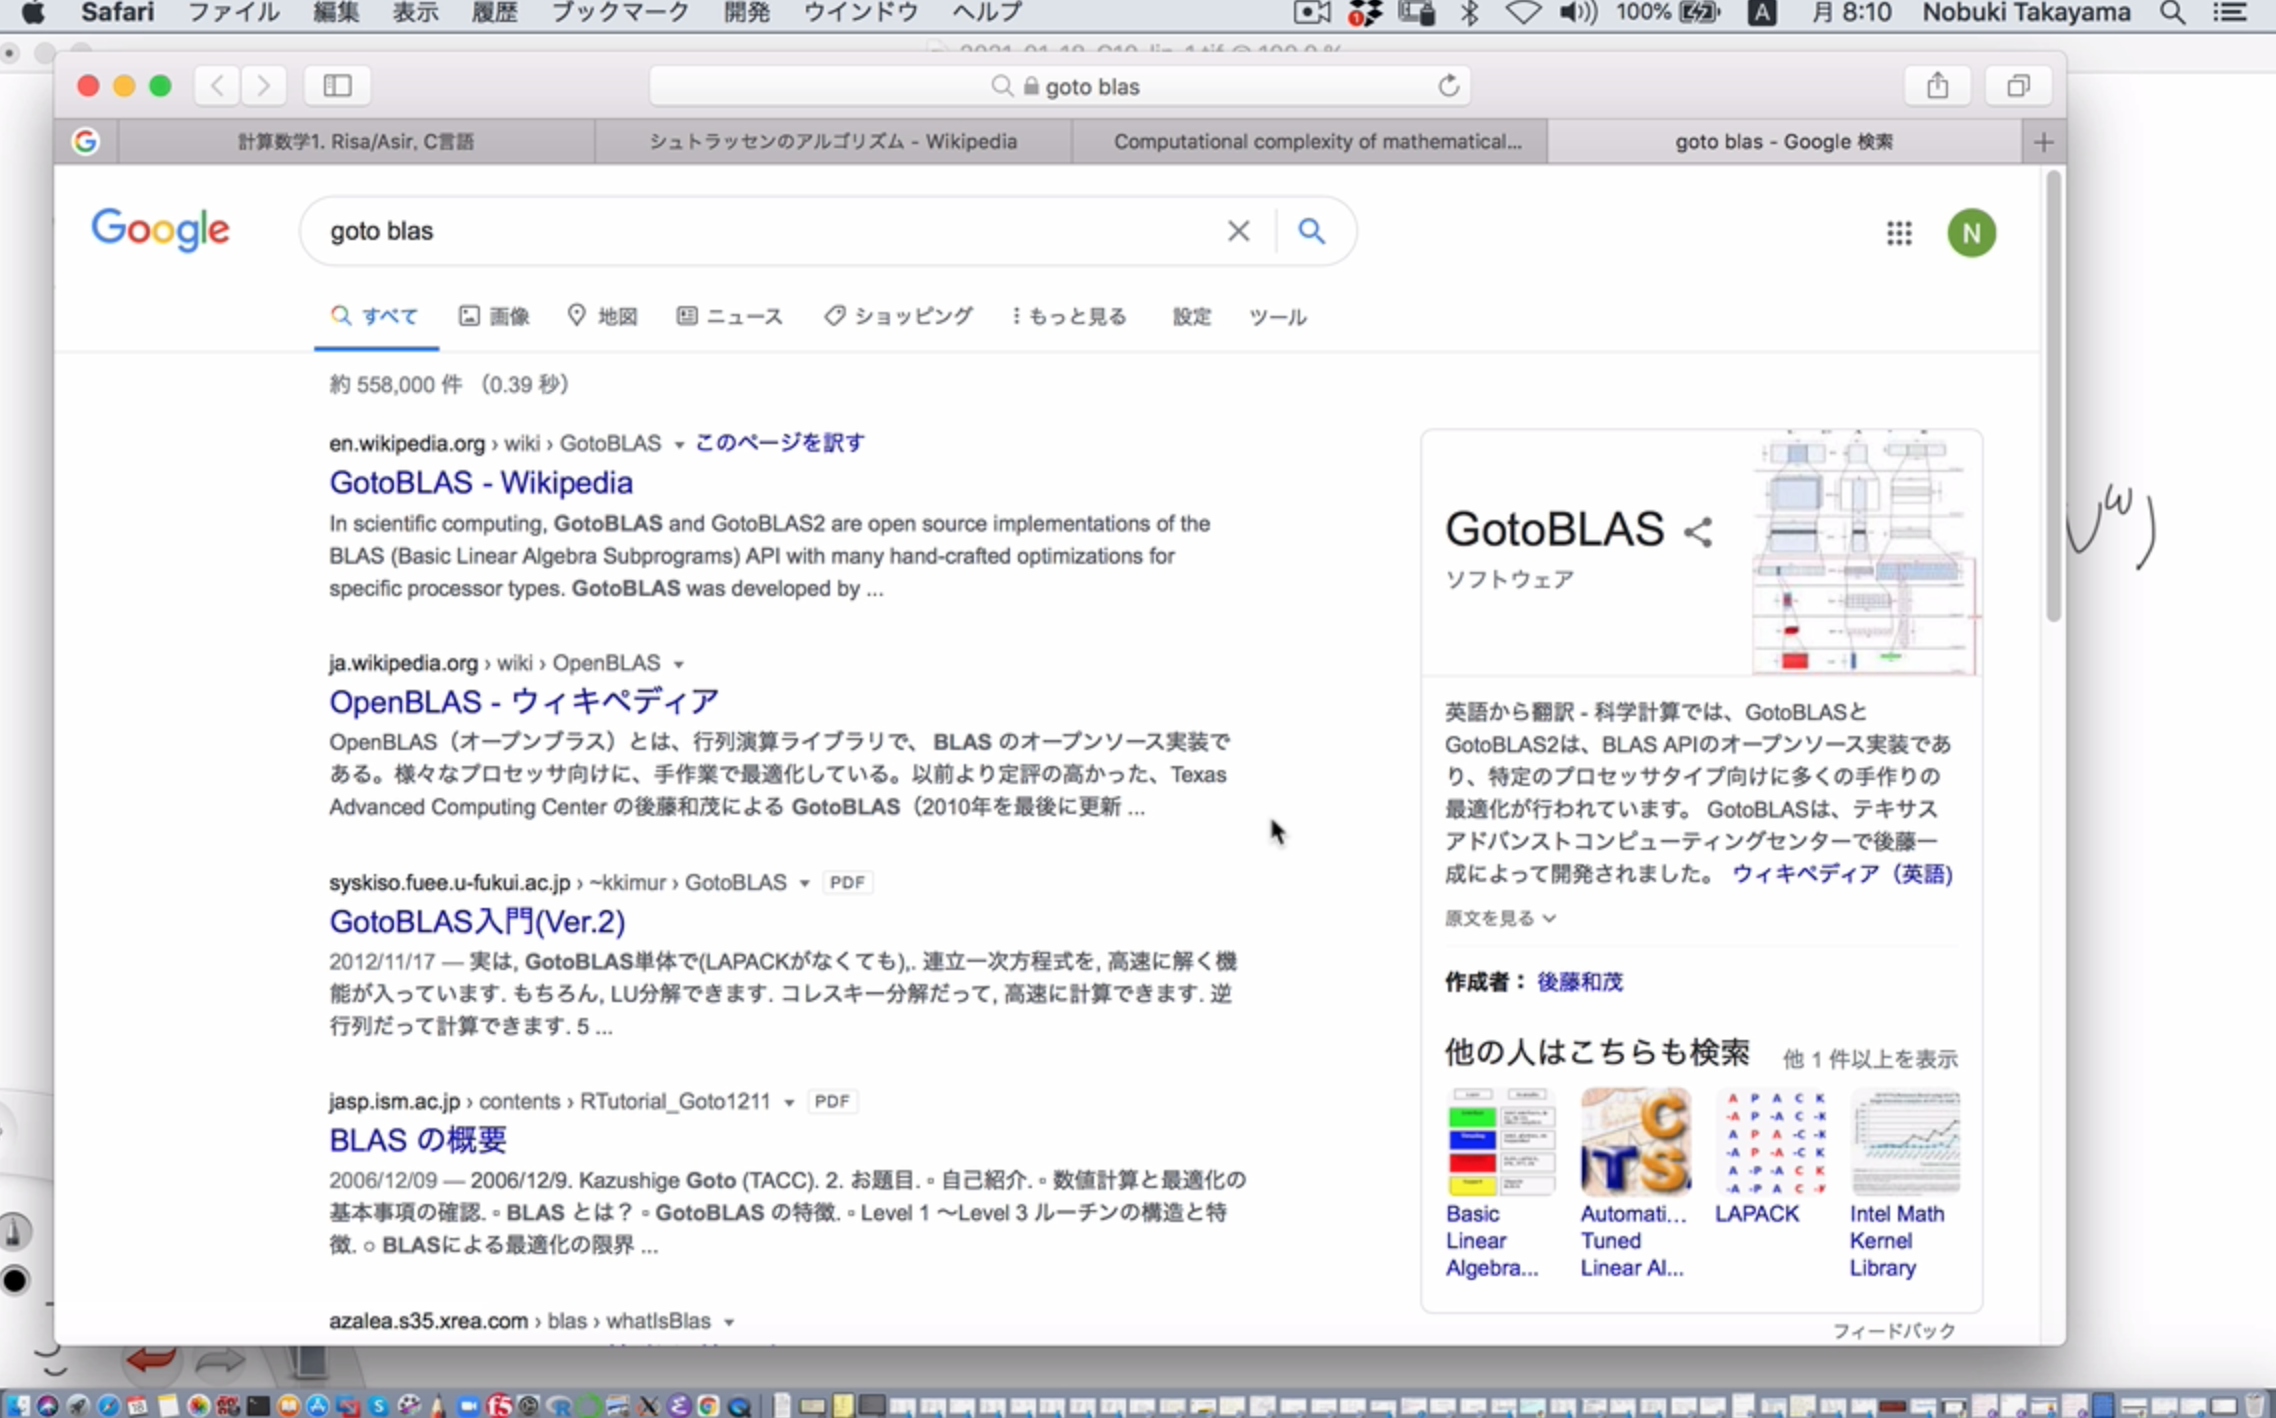Viewport: 2276px width, 1418px height.
Task: Open the Safari share button
Action: [1937, 86]
